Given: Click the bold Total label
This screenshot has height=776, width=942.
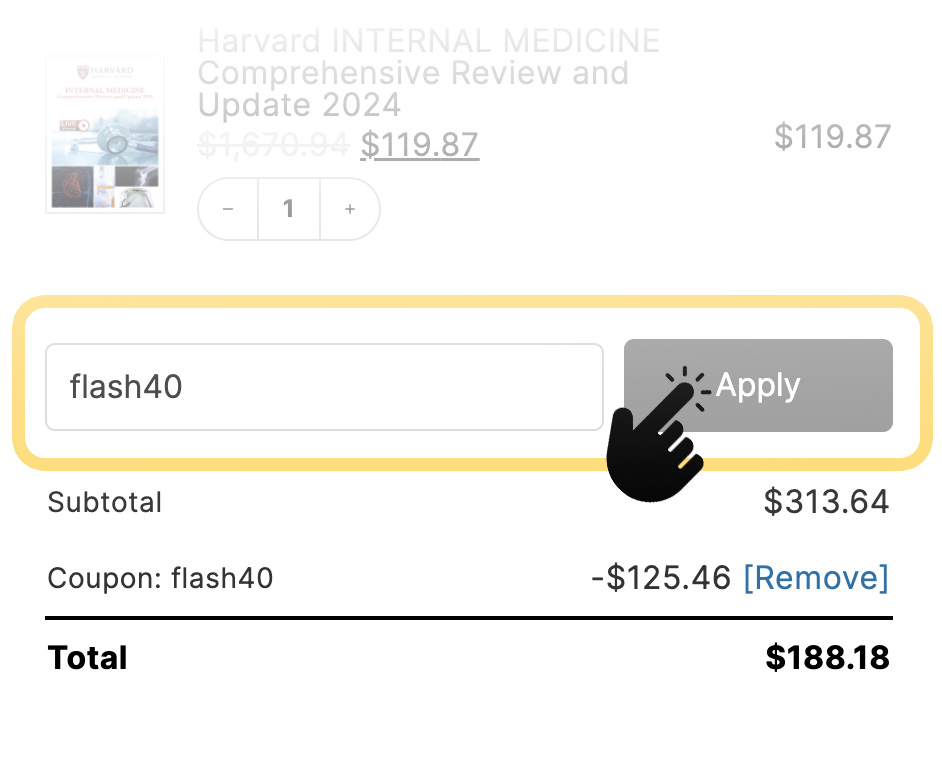Looking at the screenshot, I should (88, 658).
